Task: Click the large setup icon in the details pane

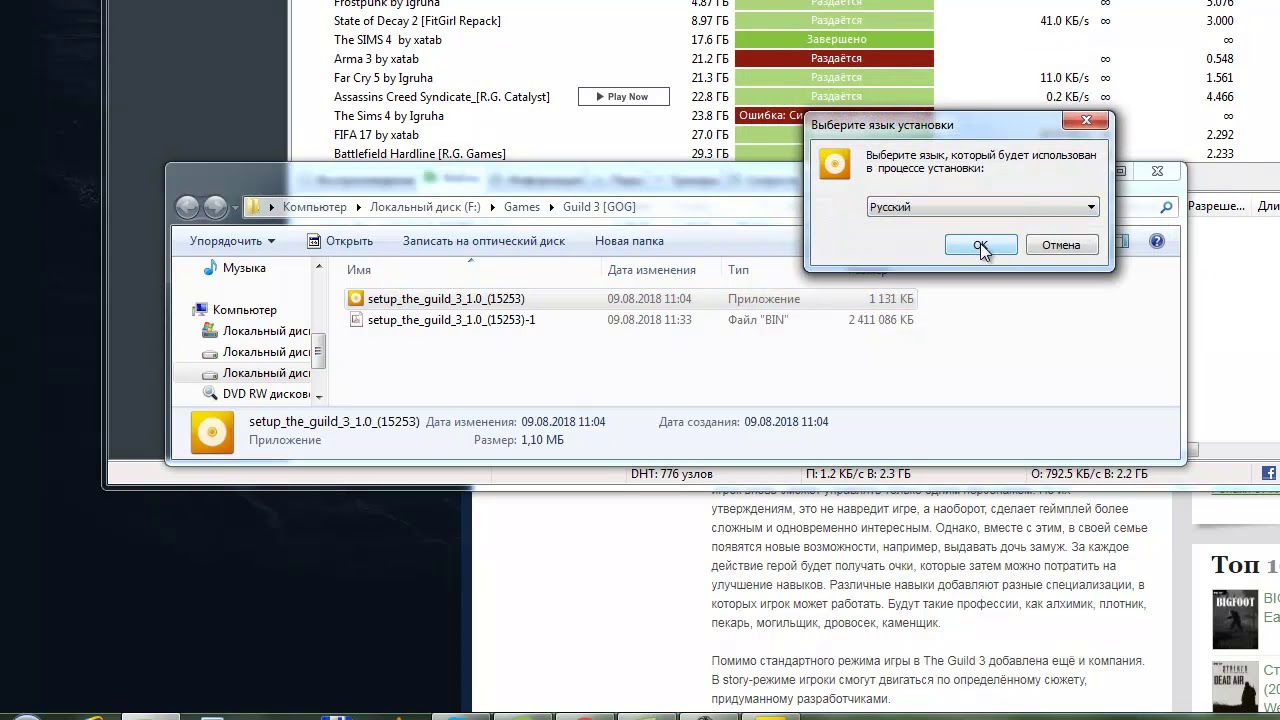Action: 212,432
